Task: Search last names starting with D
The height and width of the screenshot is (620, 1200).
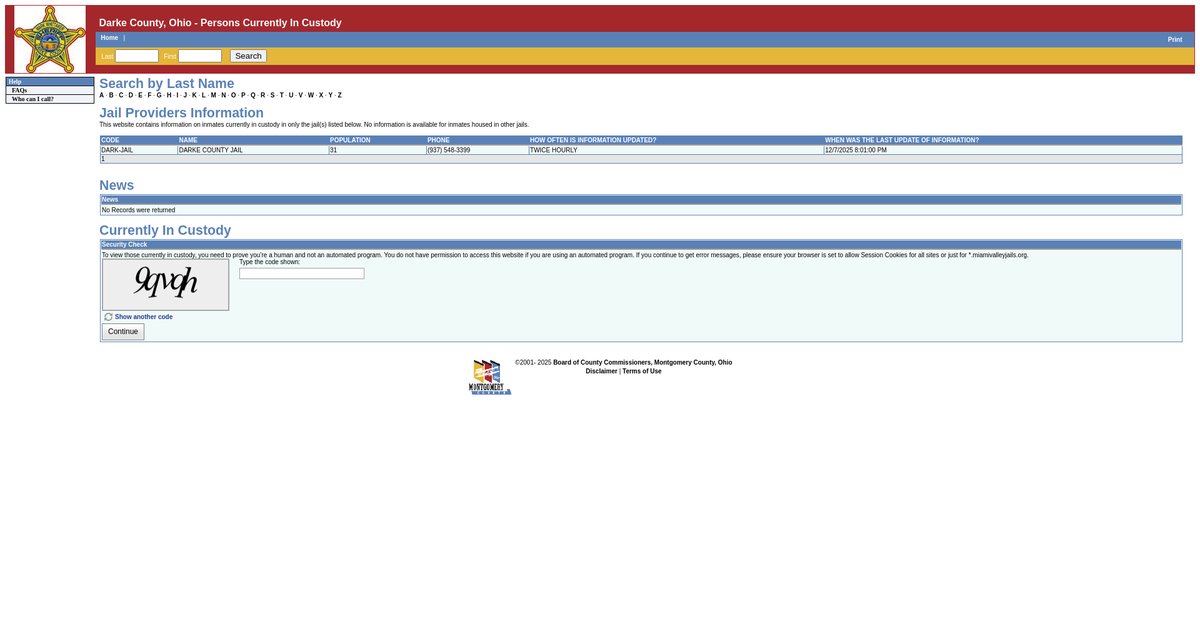Action: coord(131,95)
